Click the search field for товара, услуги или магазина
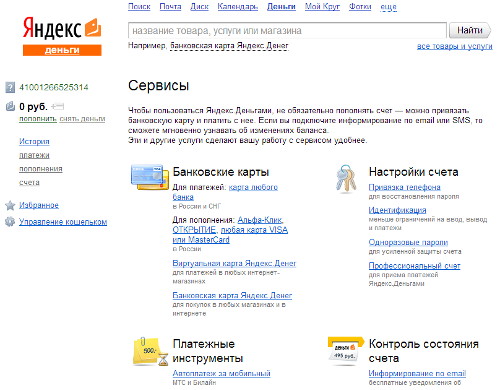The height and width of the screenshot is (390, 500). [x=287, y=31]
